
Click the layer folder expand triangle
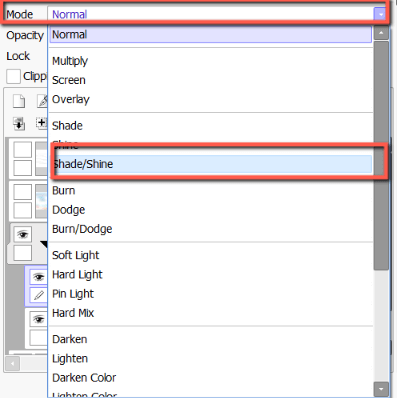click(44, 244)
